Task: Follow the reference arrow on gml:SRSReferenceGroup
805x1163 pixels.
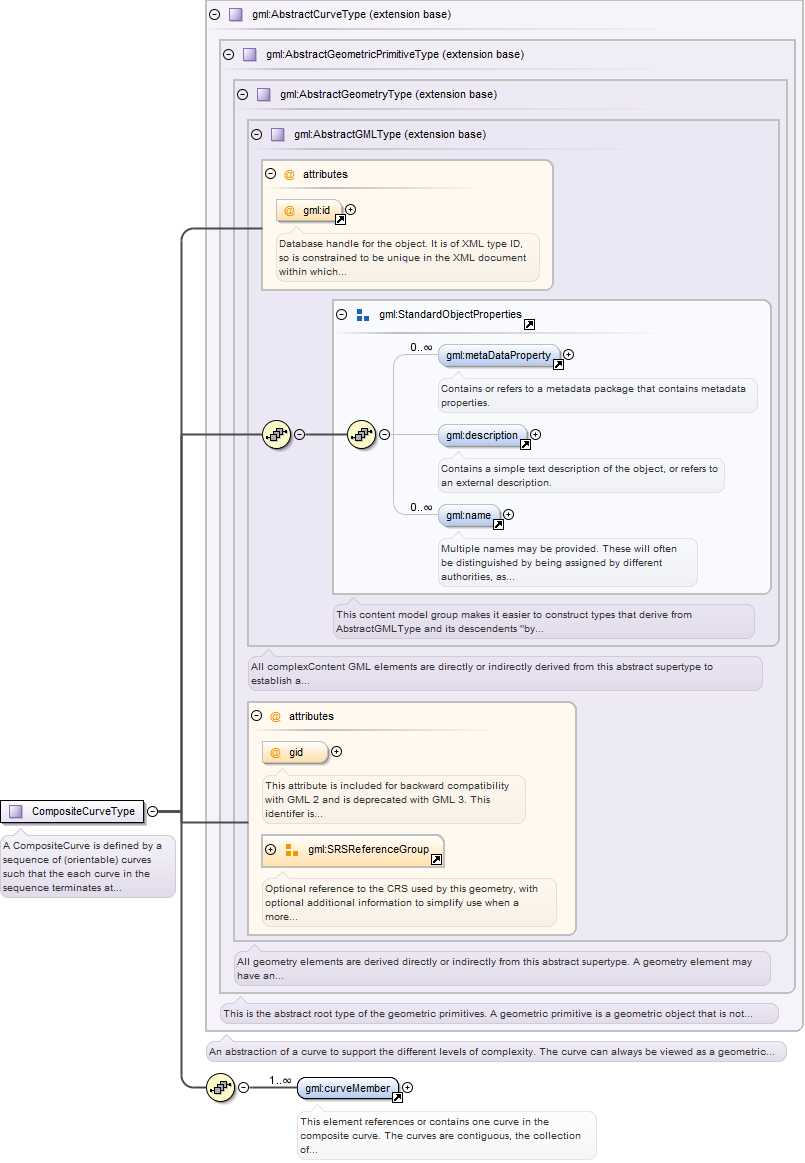Action: (x=436, y=859)
